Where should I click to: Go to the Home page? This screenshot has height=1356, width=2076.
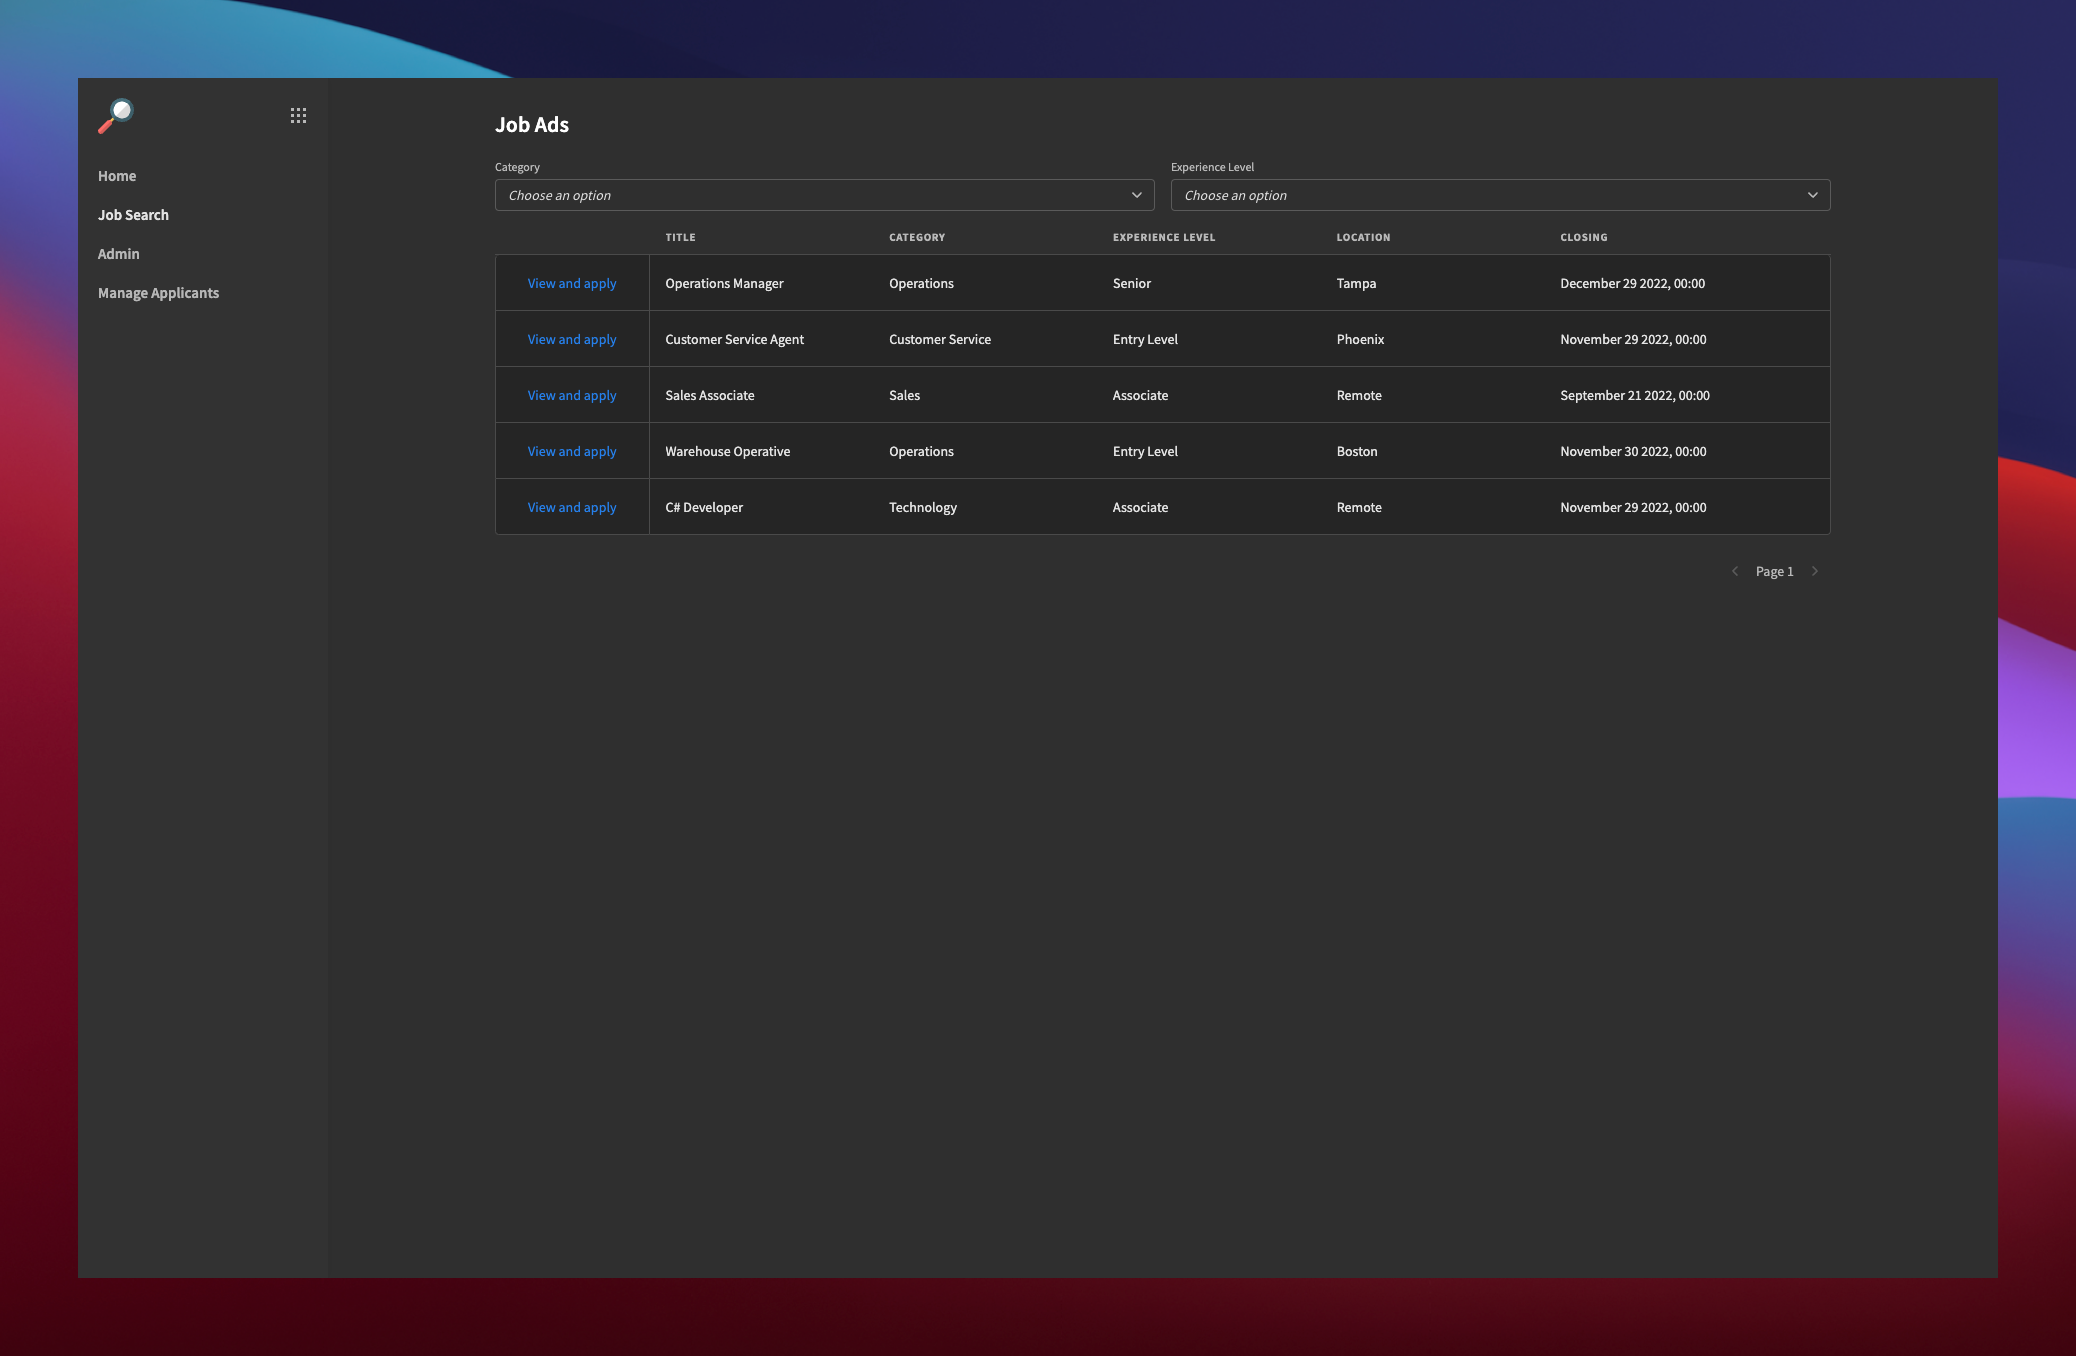click(x=117, y=176)
